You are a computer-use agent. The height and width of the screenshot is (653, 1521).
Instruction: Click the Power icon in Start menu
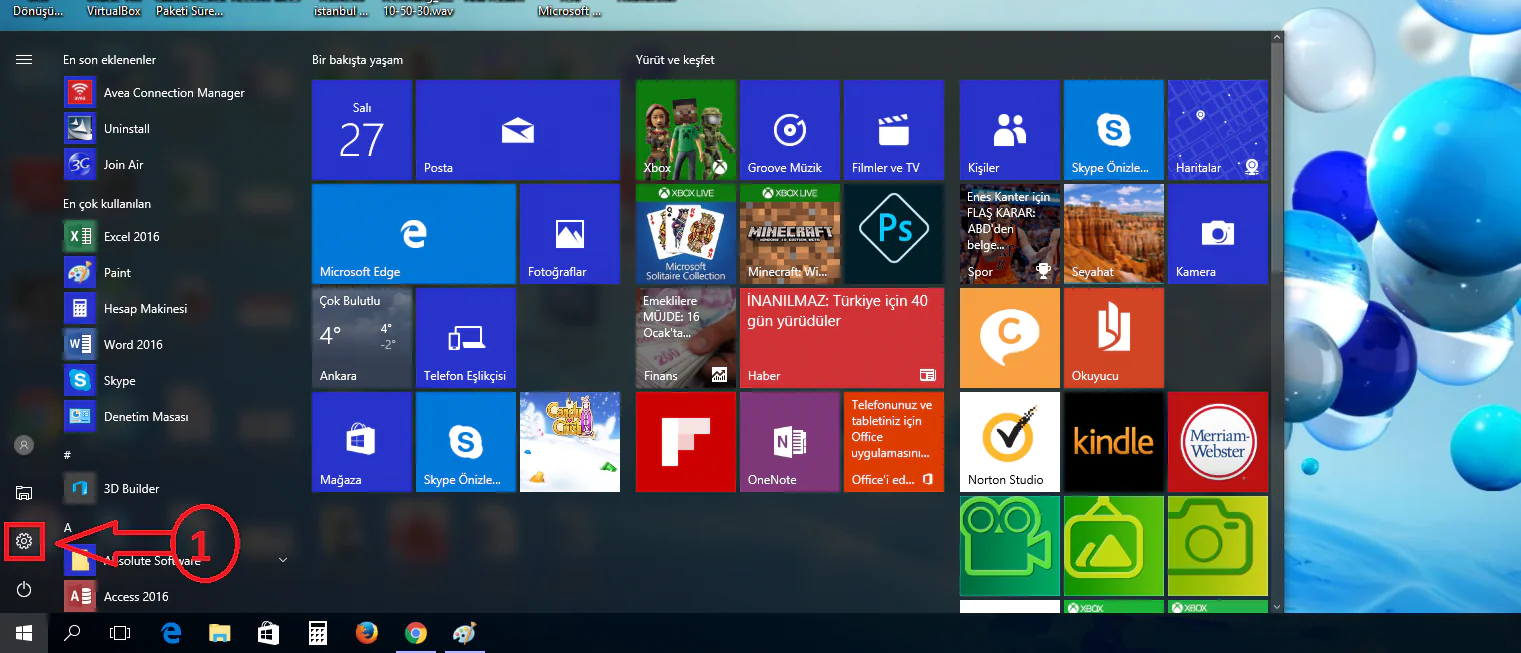(24, 590)
